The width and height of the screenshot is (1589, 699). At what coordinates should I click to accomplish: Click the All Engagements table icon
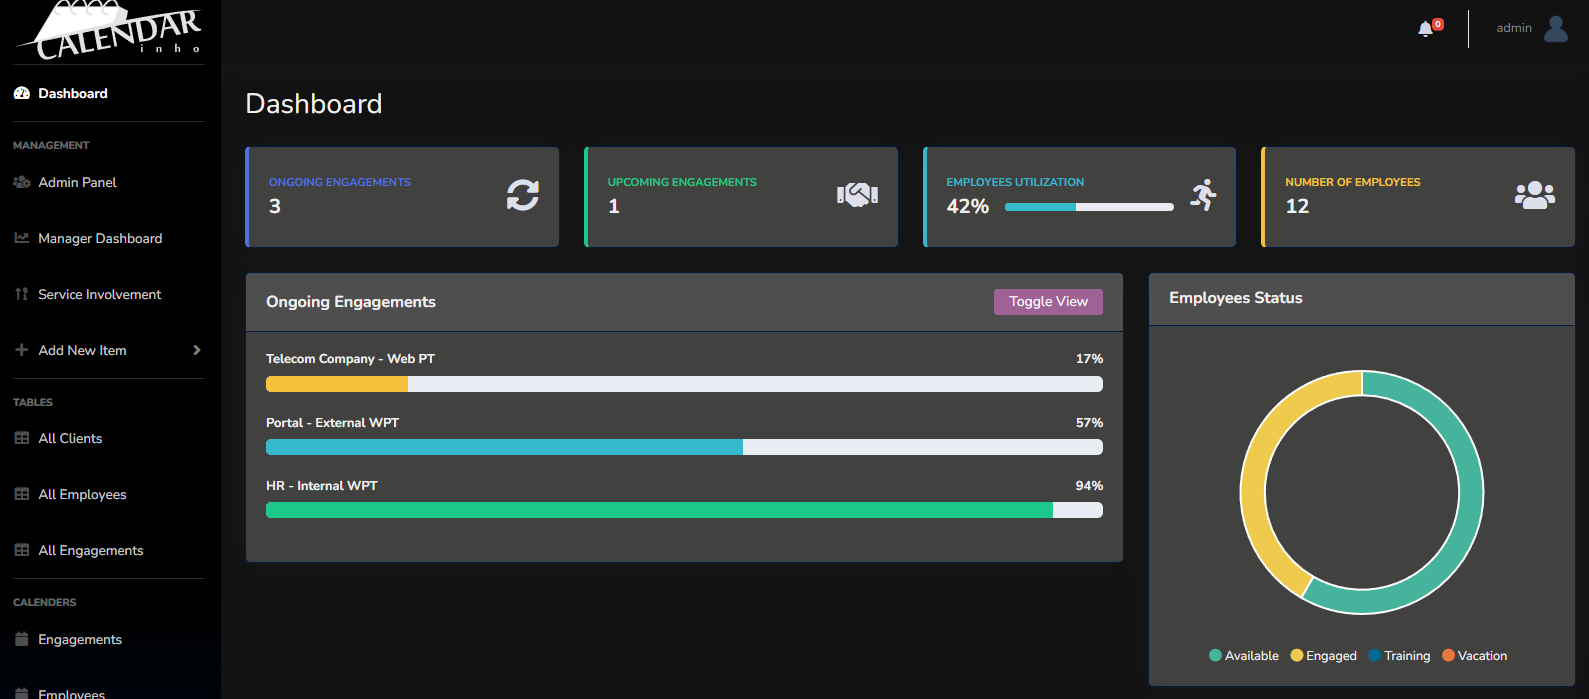[x=22, y=550]
